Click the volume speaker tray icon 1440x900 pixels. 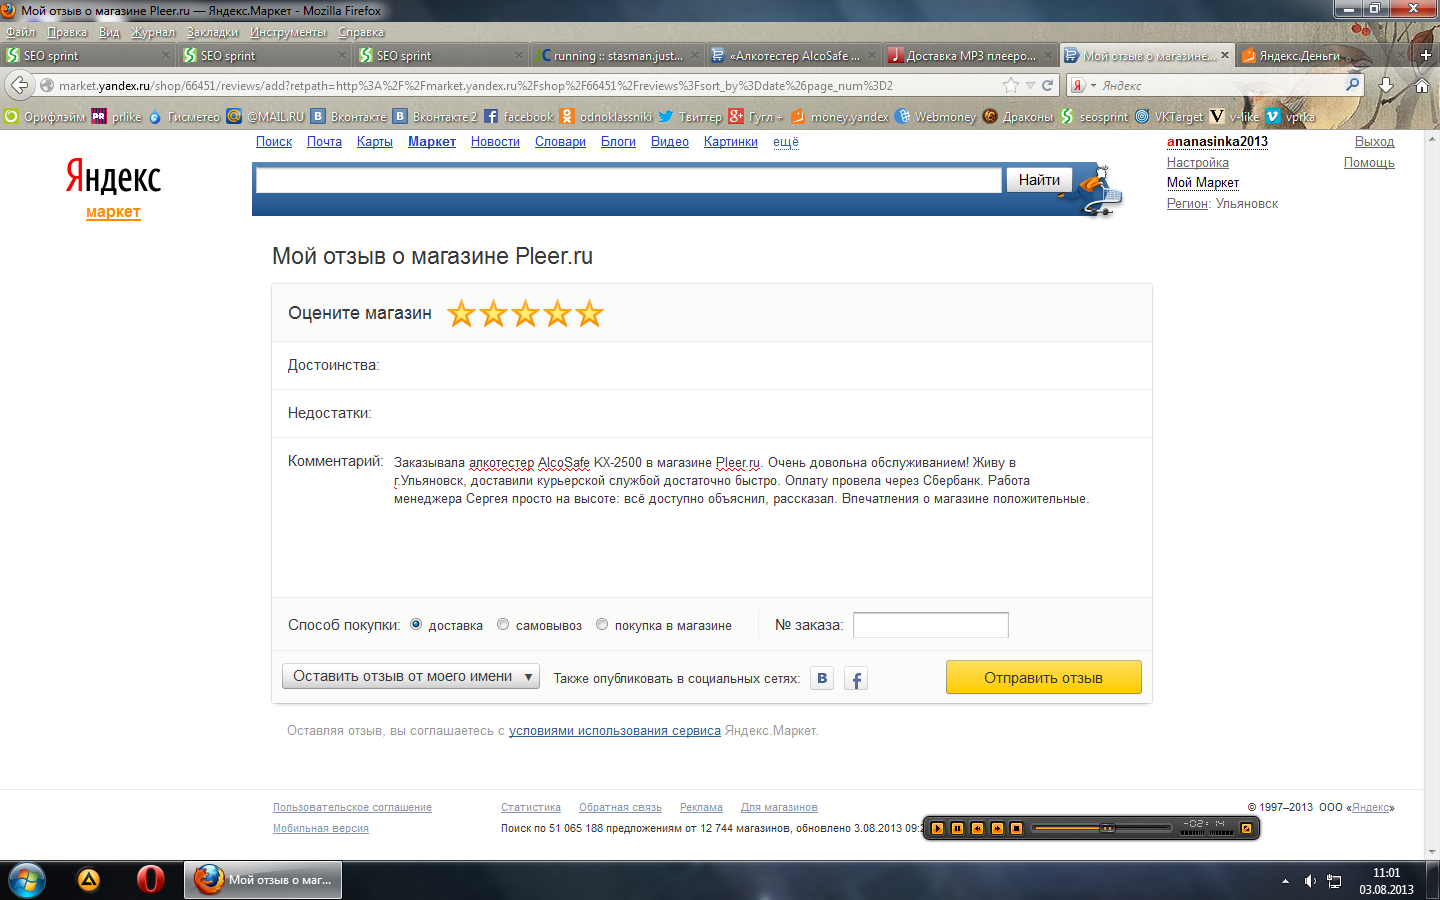1310,881
